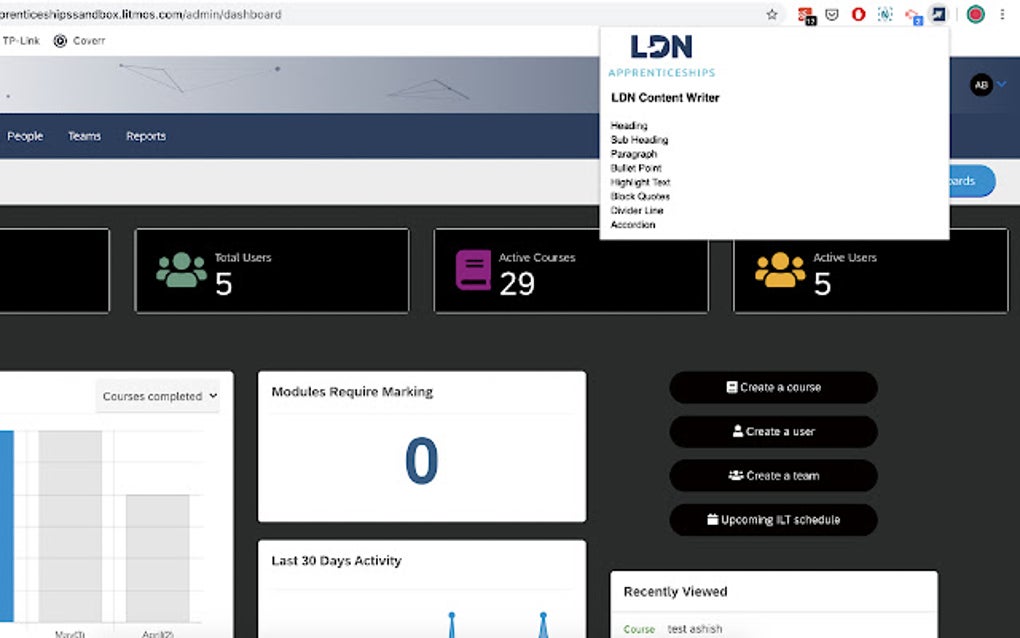Viewport: 1020px width, 638px height.
Task: Open the Courses completed dropdown
Action: click(157, 396)
